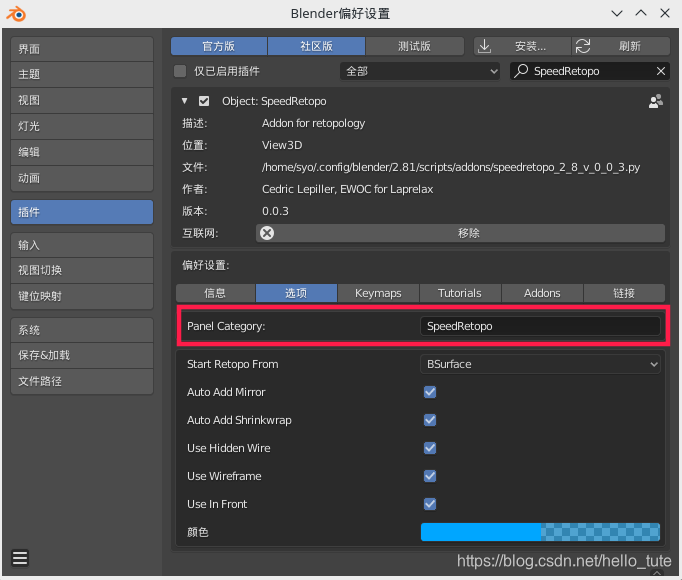Image resolution: width=682 pixels, height=580 pixels.
Task: Open the 编辑 preferences section
Action: pyautogui.click(x=82, y=152)
